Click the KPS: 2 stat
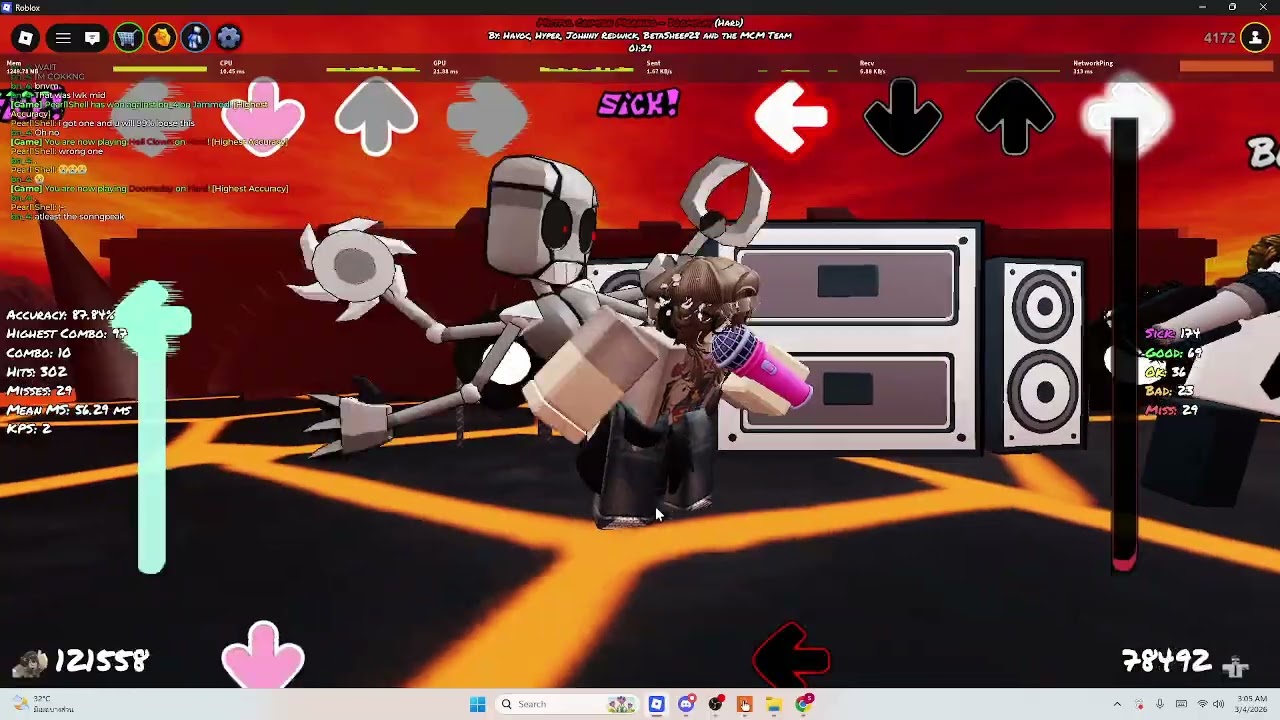Screen dimensions: 1280x720 (x=29, y=429)
